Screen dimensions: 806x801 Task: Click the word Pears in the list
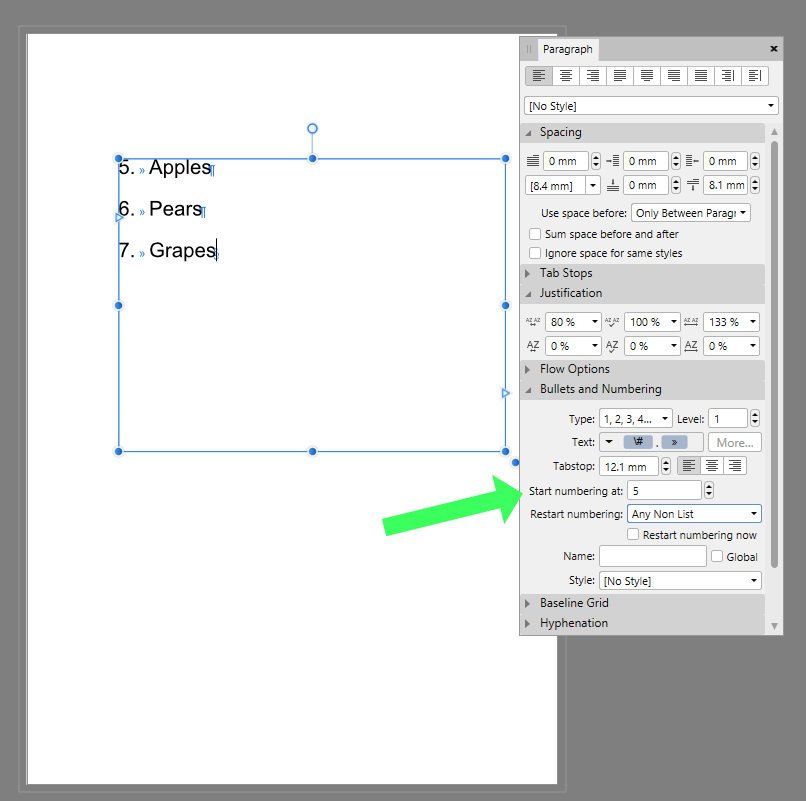(175, 209)
